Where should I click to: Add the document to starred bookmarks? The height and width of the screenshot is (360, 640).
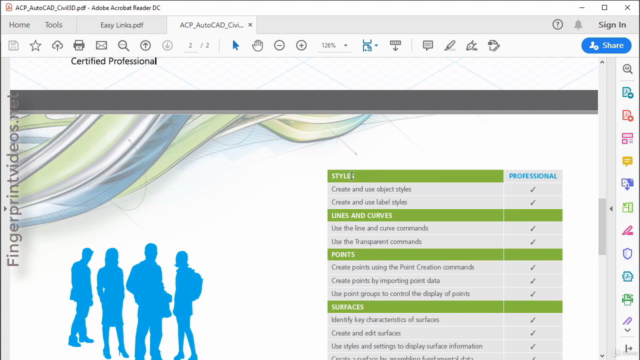coord(36,45)
